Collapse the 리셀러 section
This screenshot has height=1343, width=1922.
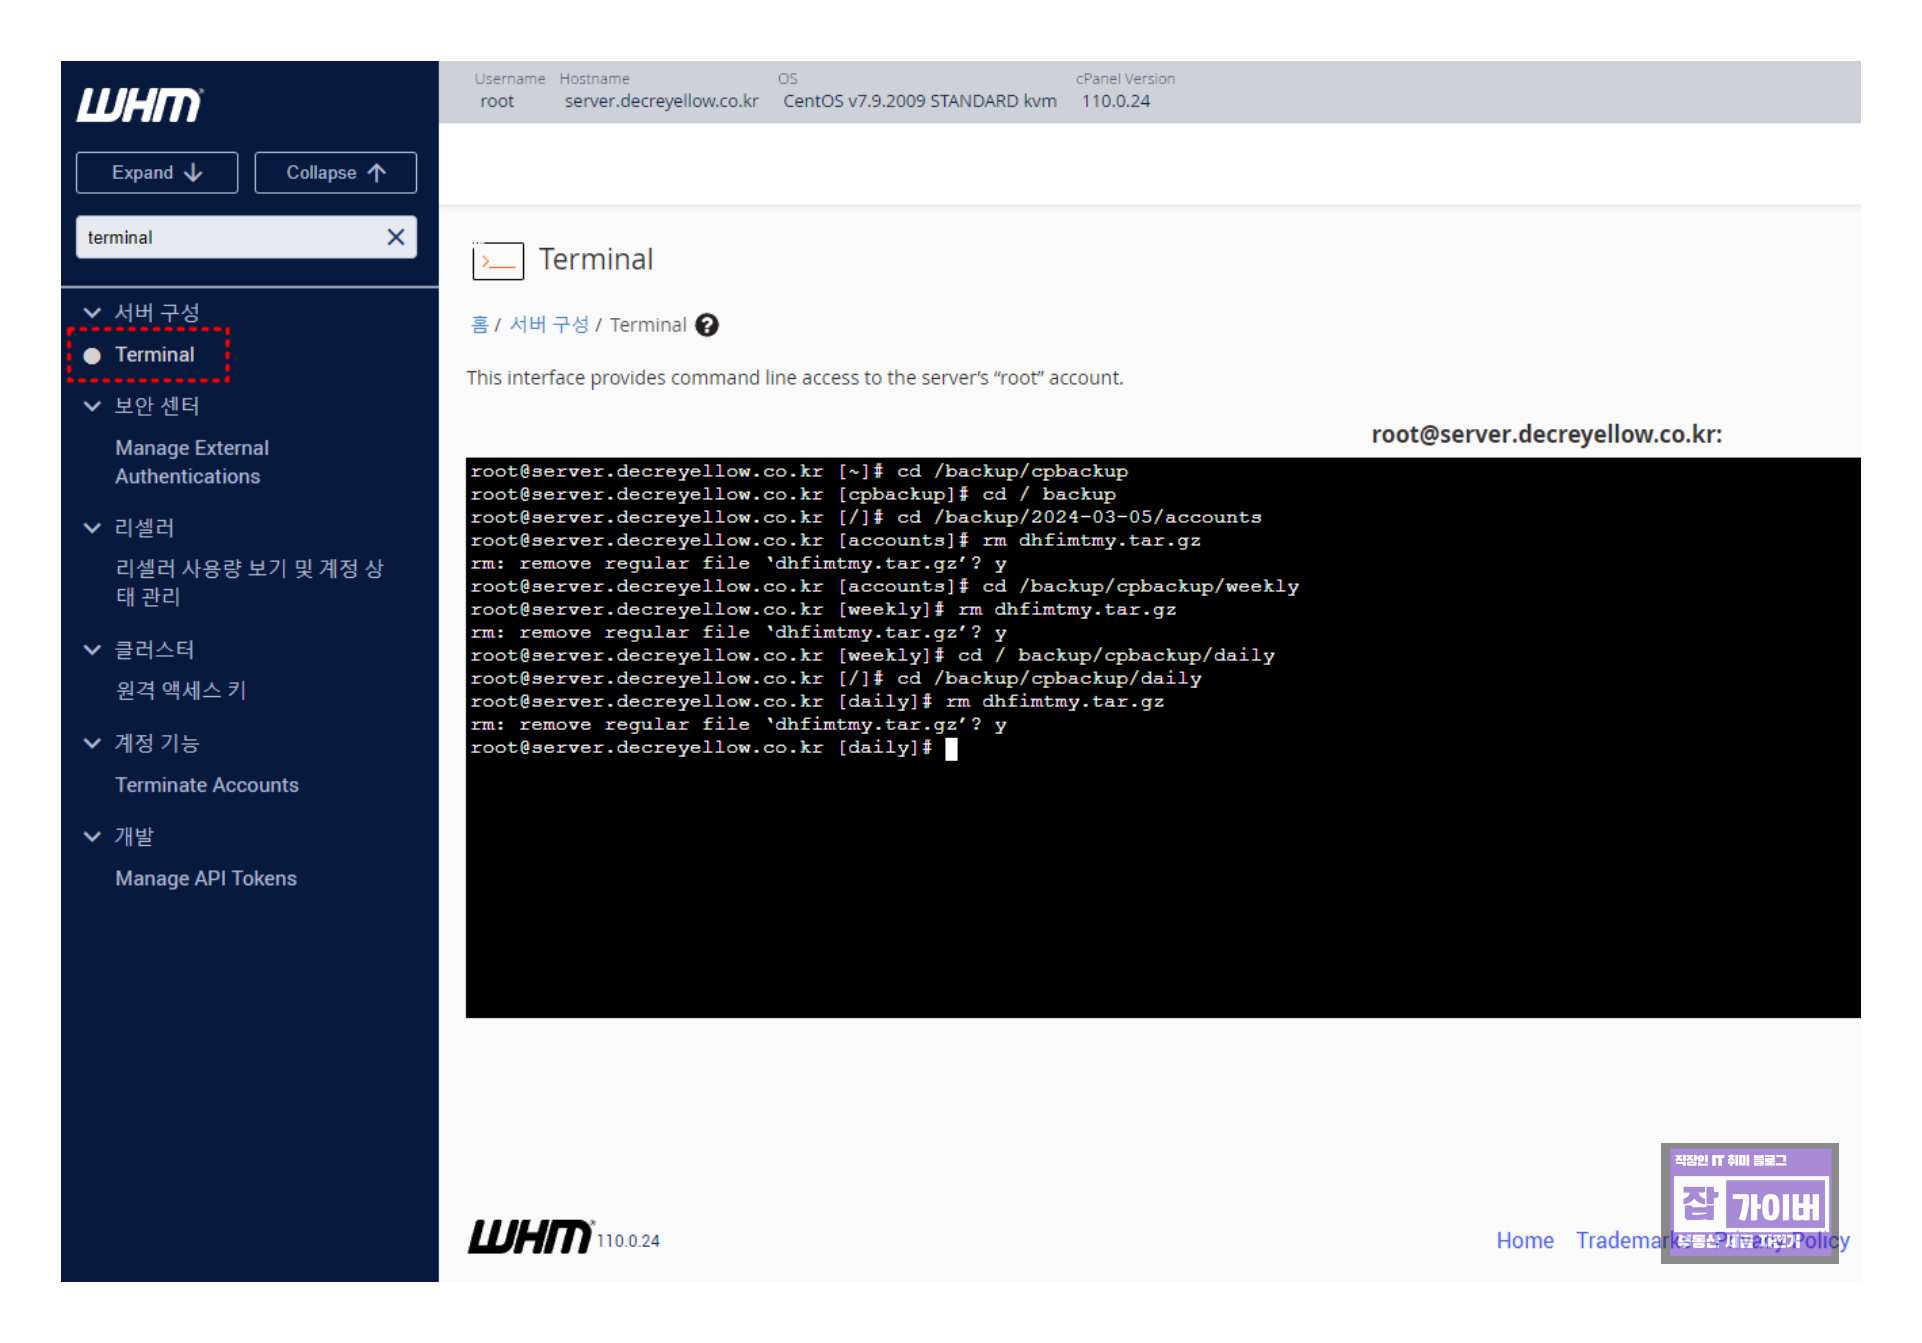[x=92, y=528]
